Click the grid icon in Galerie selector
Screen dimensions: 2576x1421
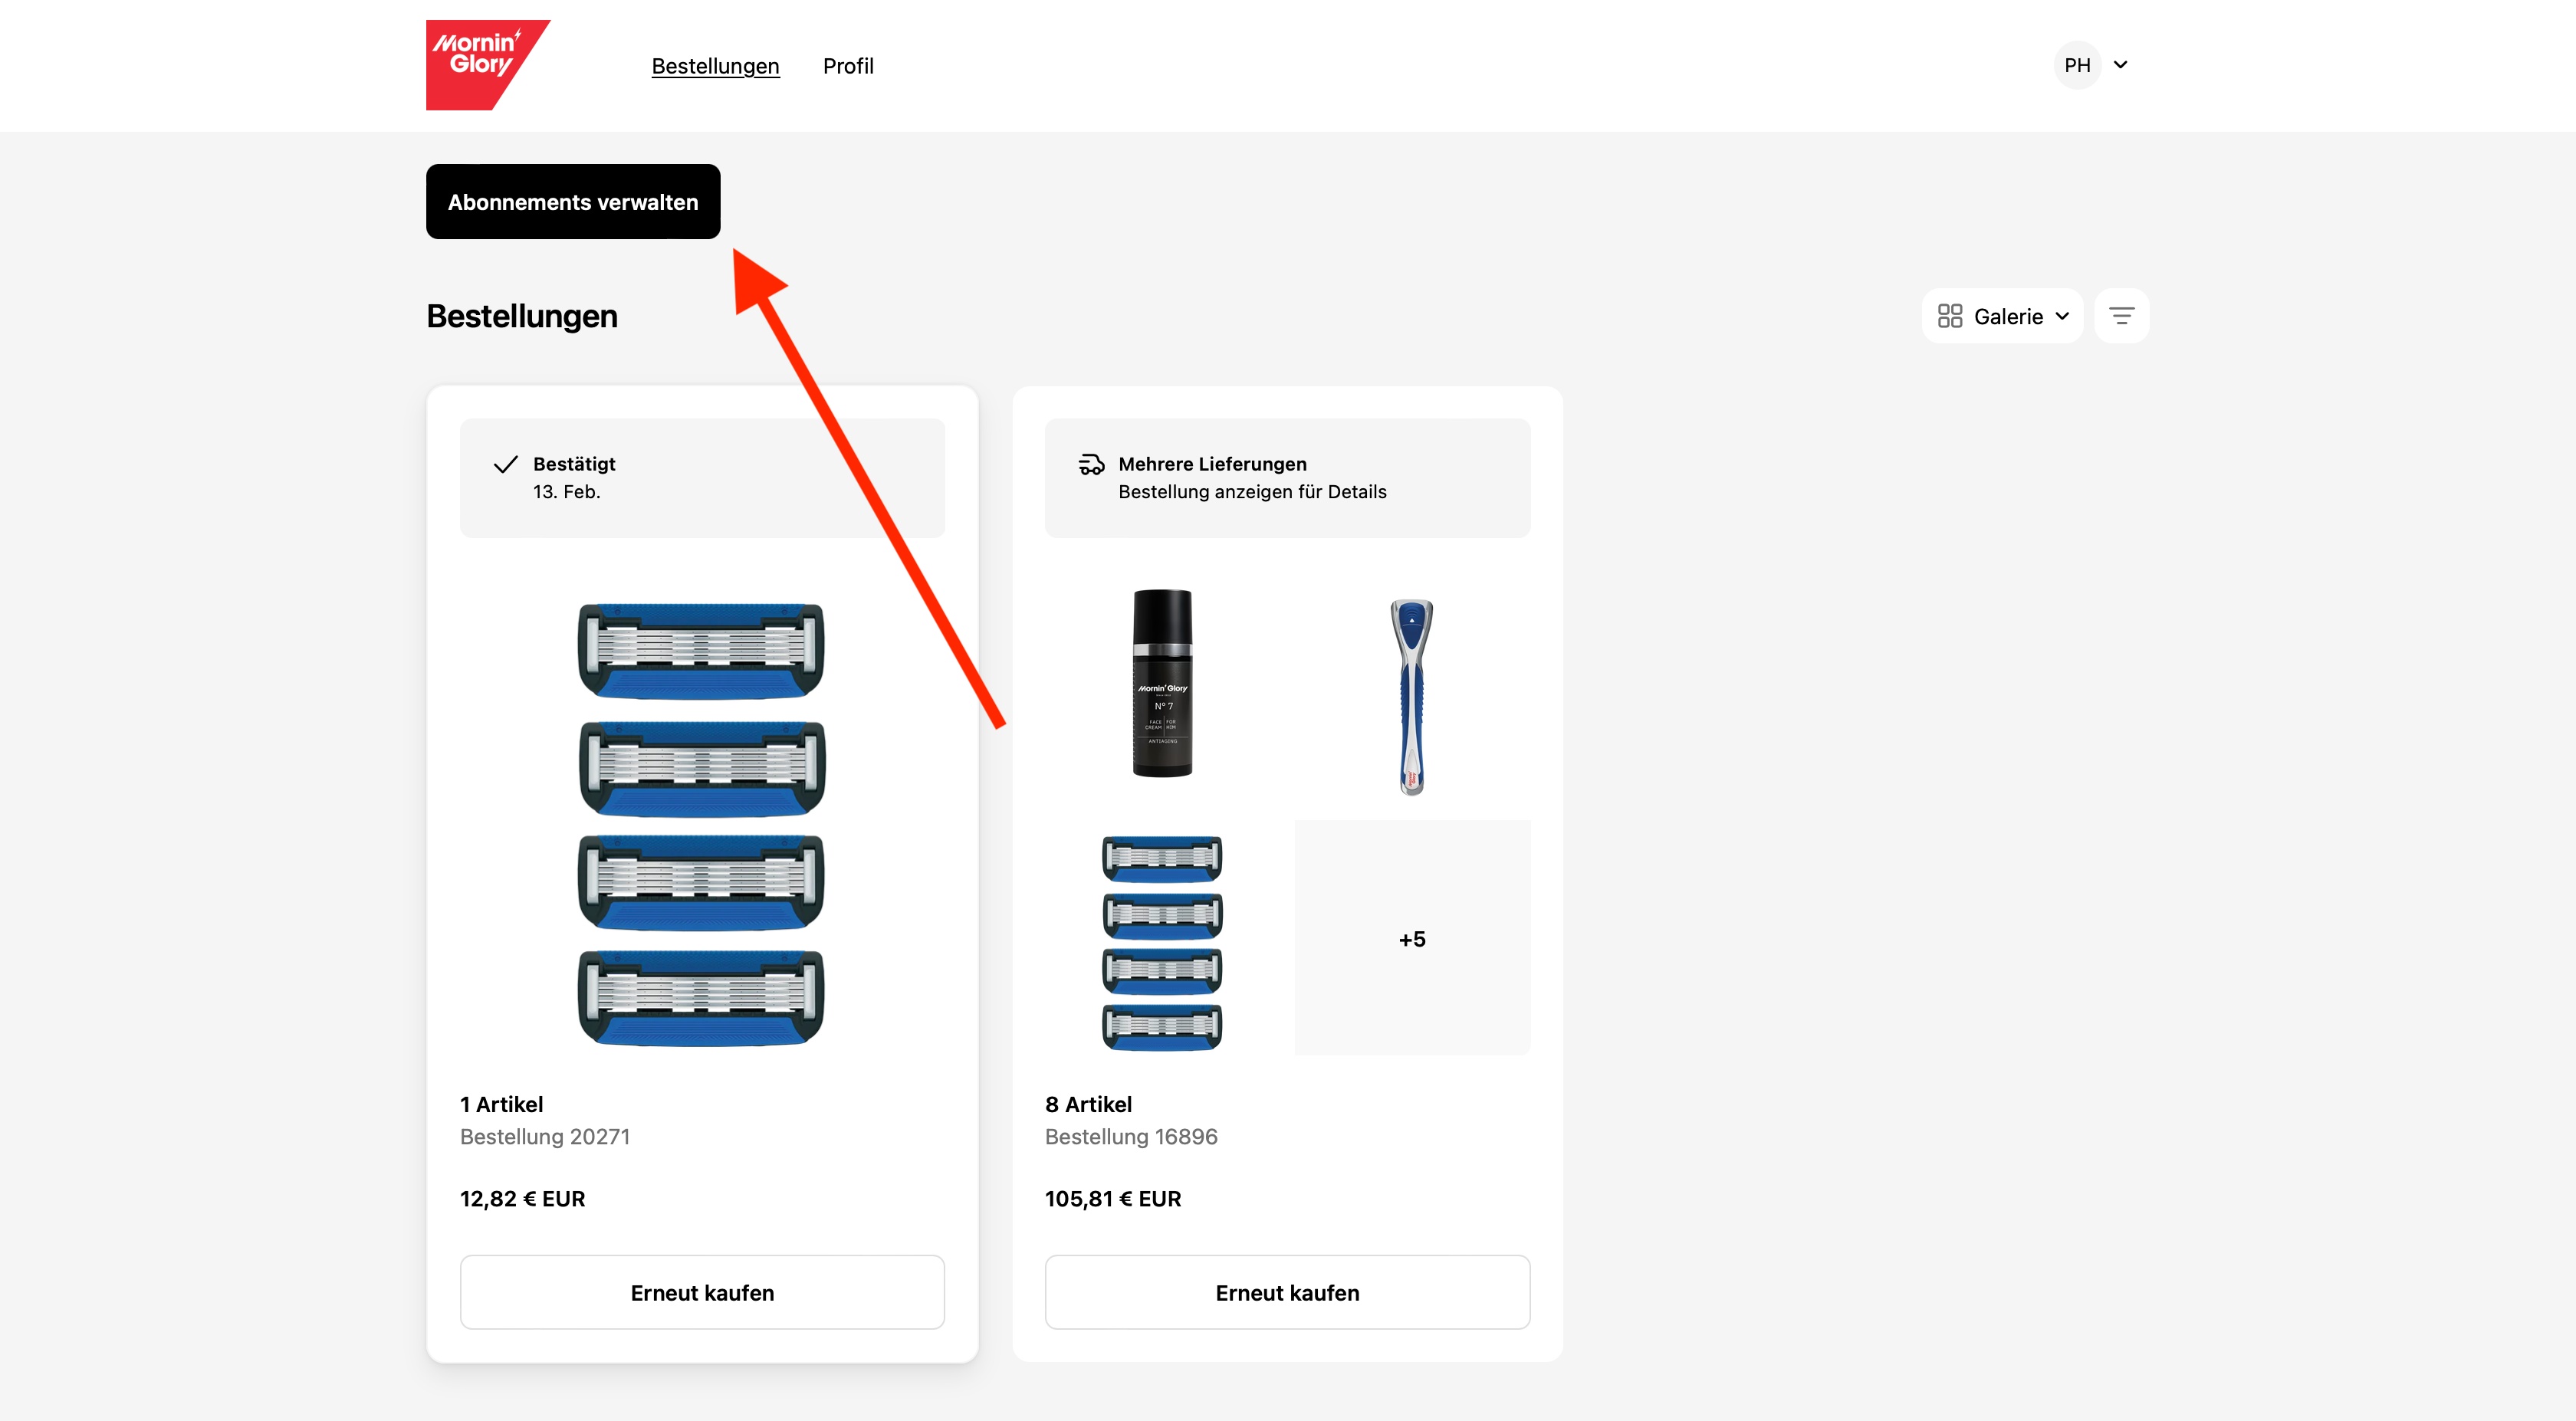click(1949, 316)
